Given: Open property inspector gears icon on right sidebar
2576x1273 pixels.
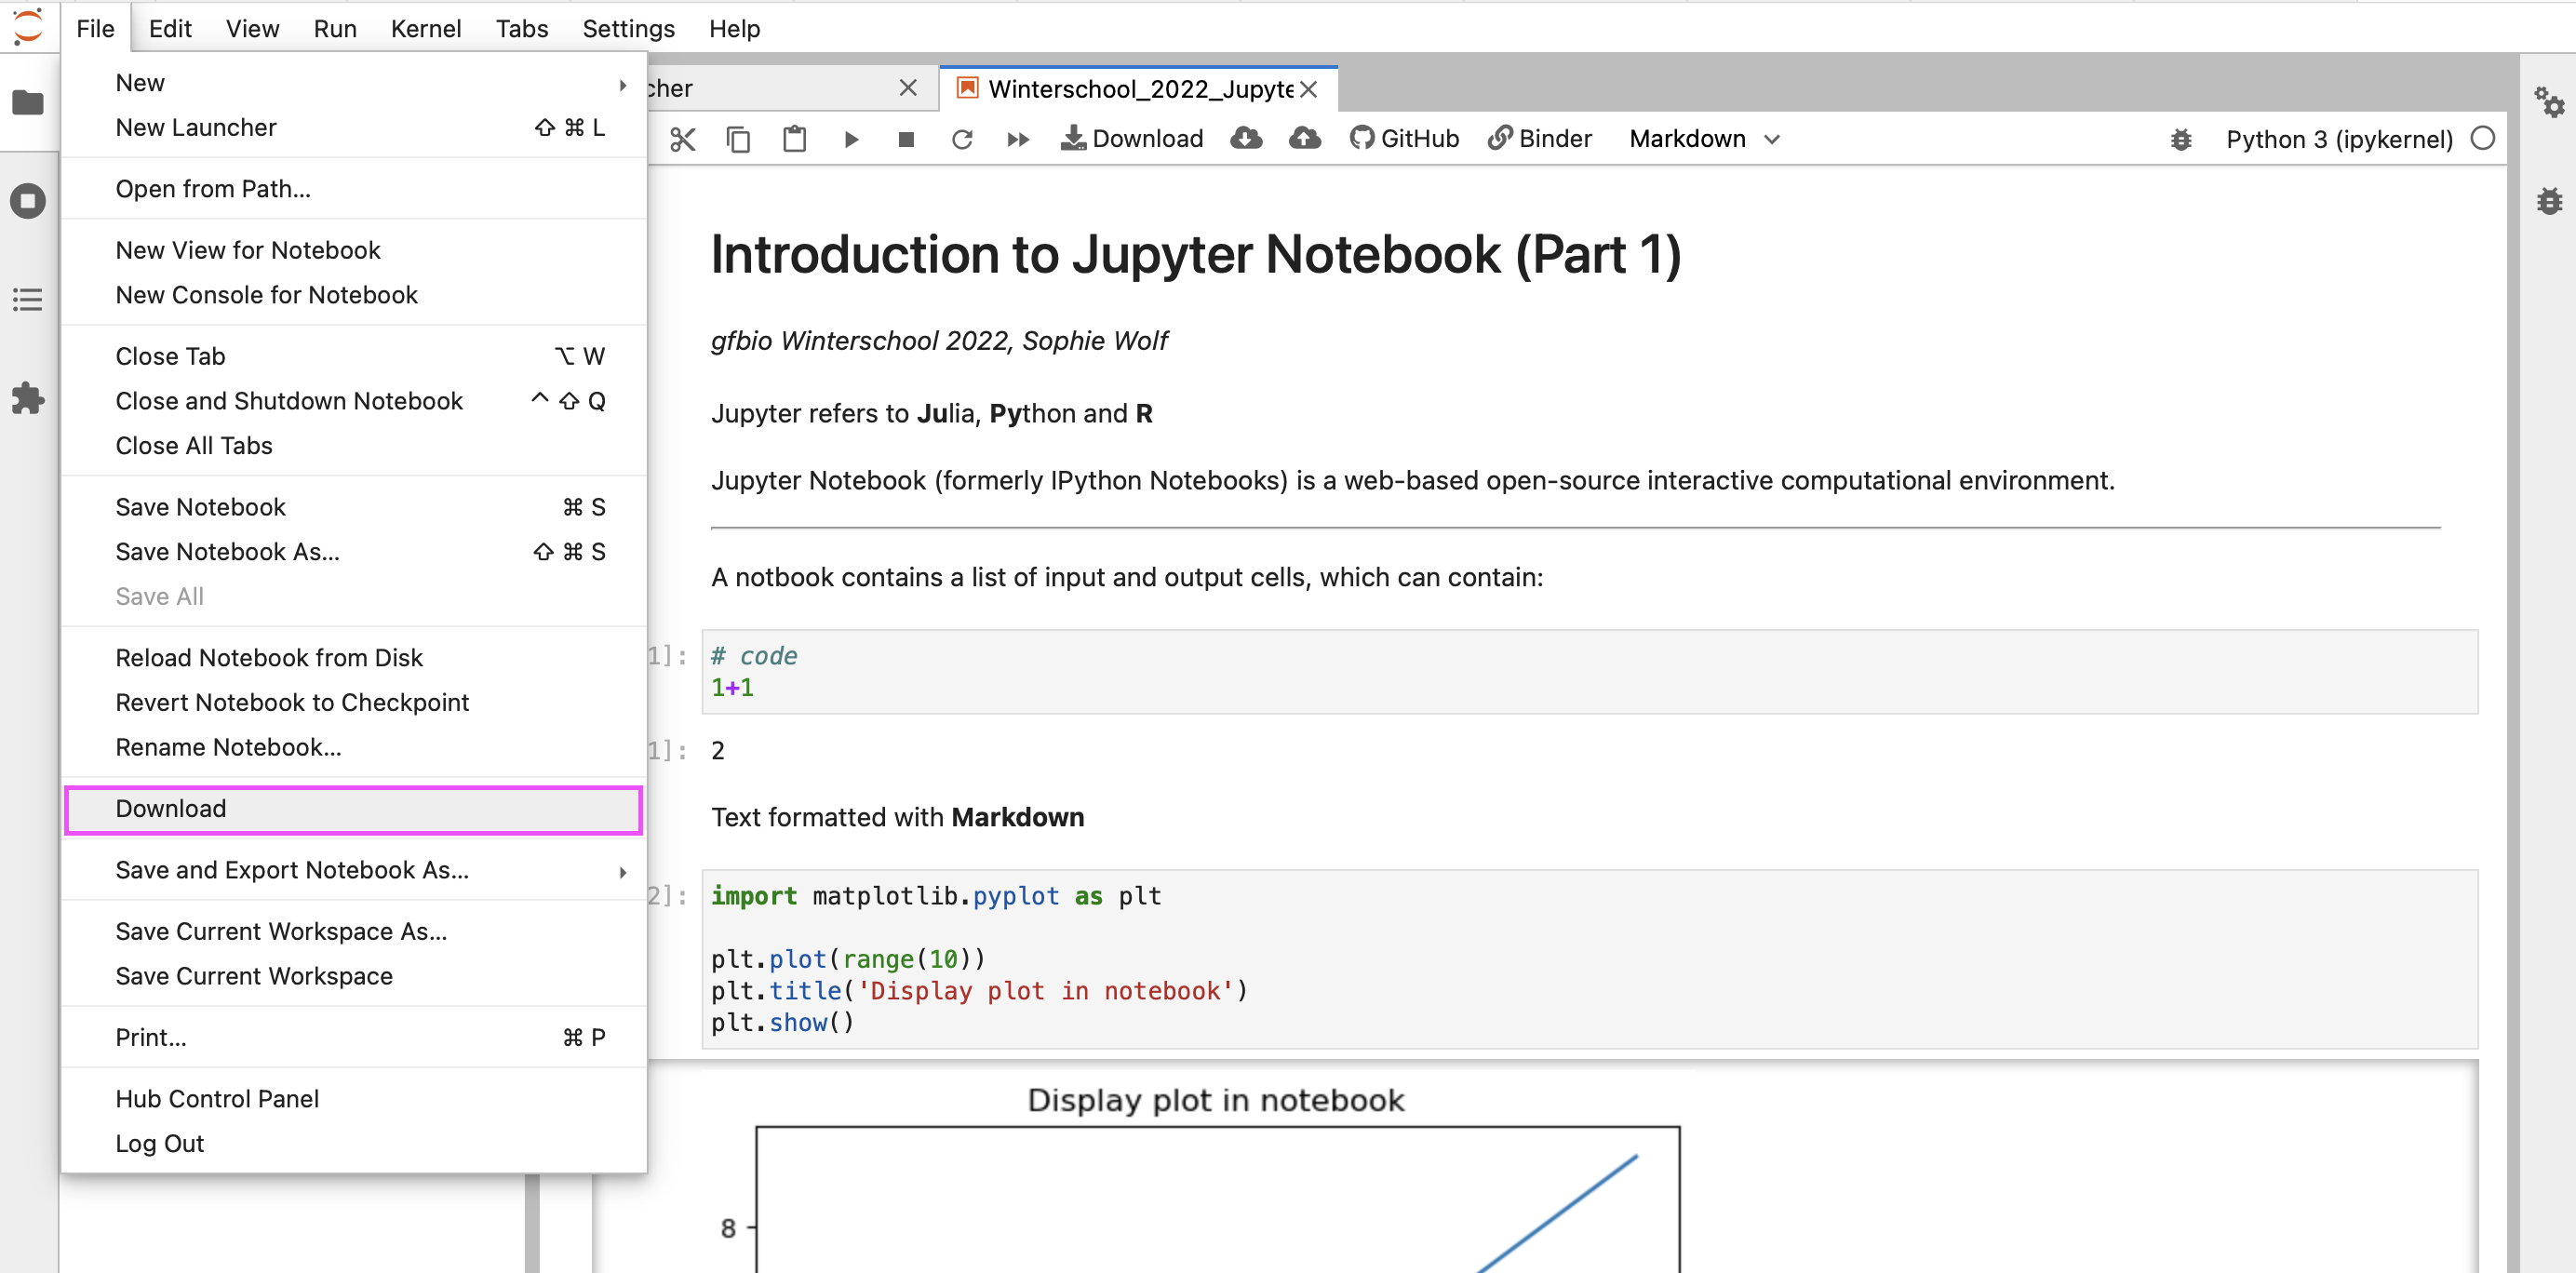Looking at the screenshot, I should pyautogui.click(x=2549, y=102).
